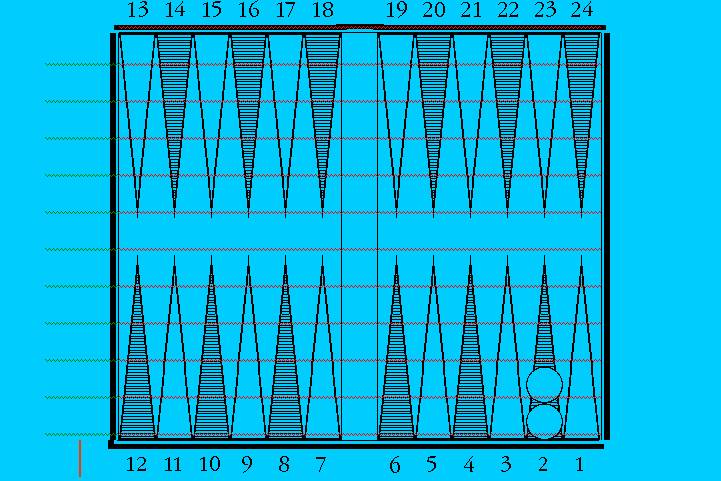Click the hollow triangle of point 13

[137, 126]
